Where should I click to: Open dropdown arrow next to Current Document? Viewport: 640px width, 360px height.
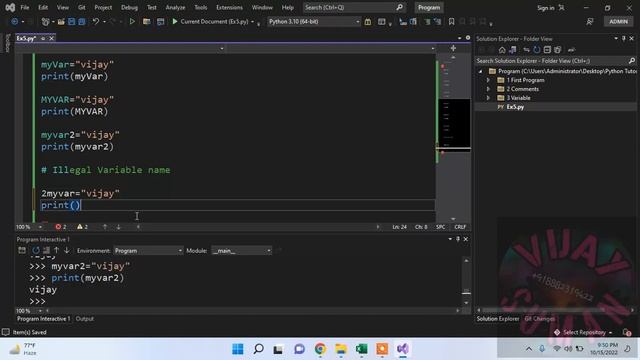(253, 22)
